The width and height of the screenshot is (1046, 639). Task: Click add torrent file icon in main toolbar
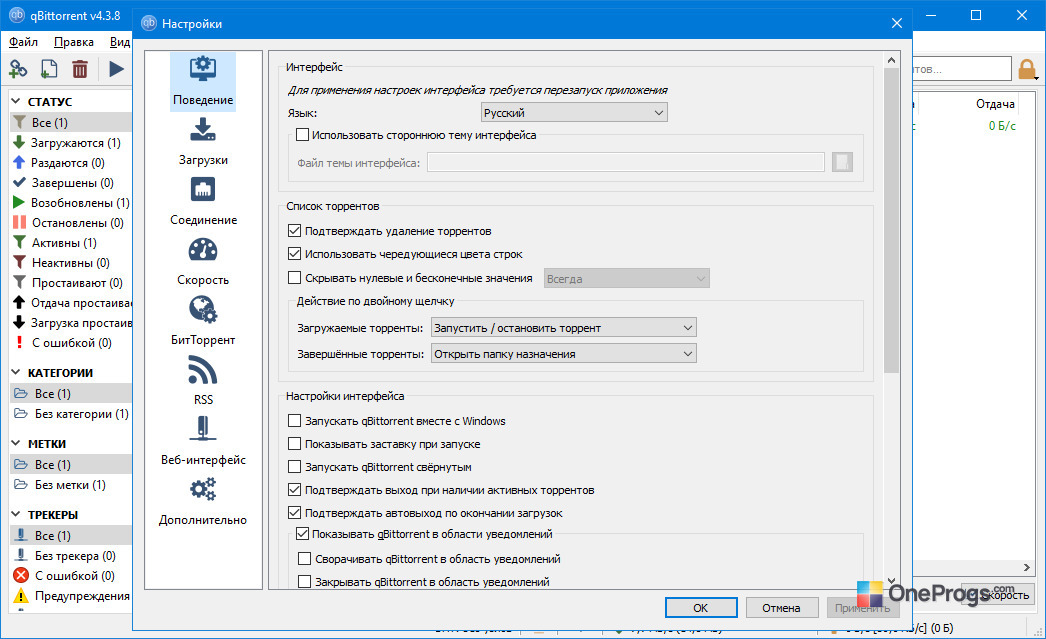pos(49,69)
